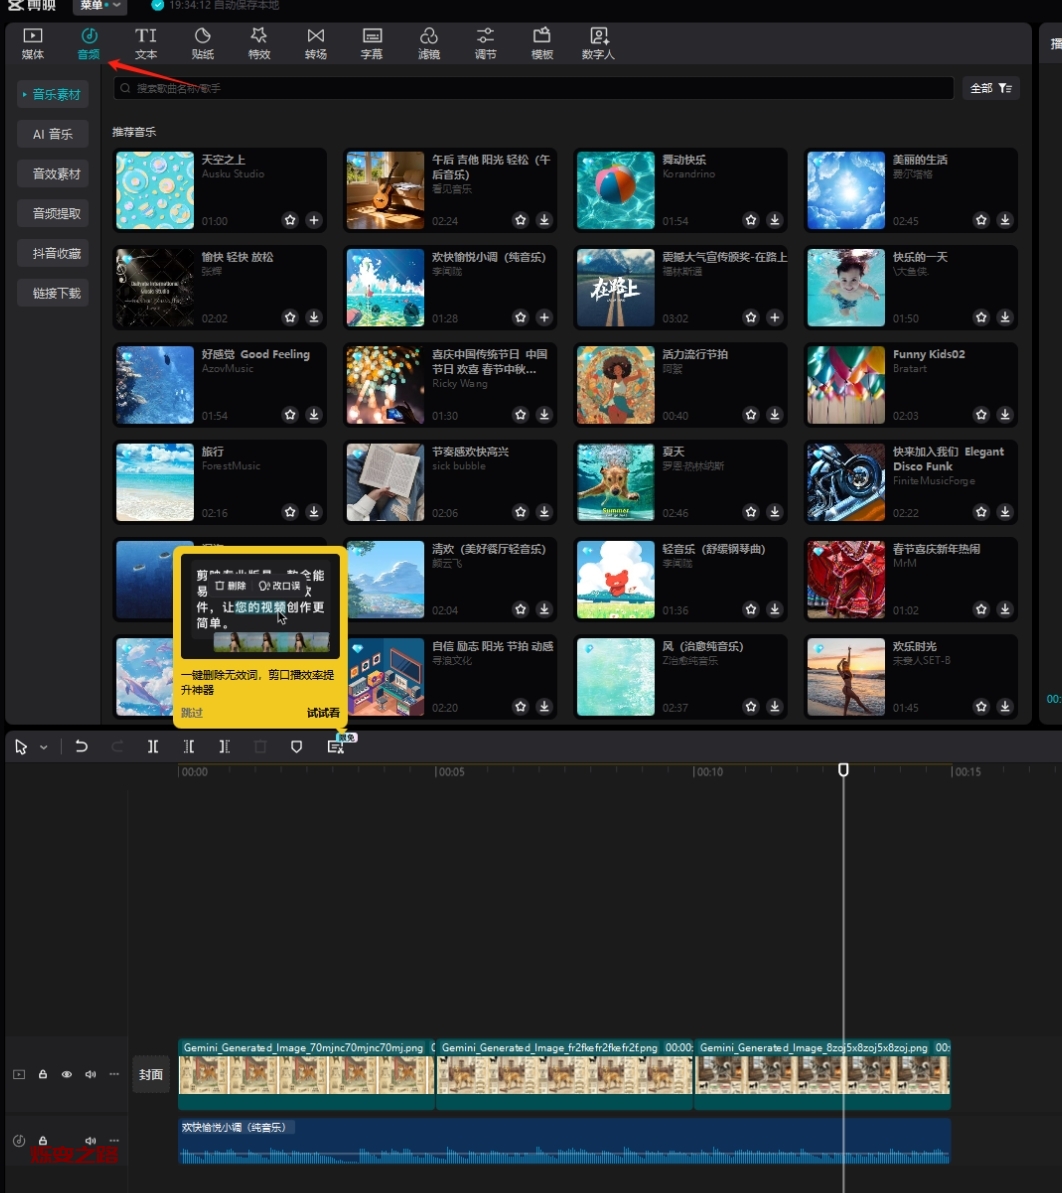Hide the video track using the eye icon
1062x1193 pixels.
tap(67, 1075)
